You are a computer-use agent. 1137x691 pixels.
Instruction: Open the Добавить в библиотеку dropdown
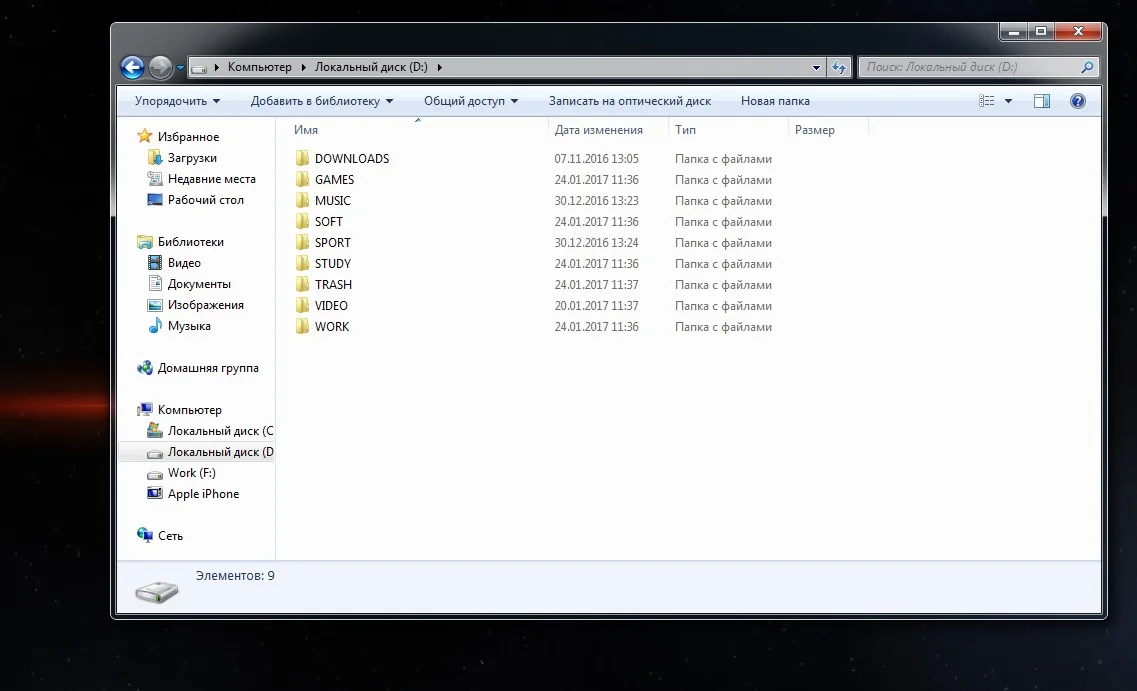(x=321, y=101)
